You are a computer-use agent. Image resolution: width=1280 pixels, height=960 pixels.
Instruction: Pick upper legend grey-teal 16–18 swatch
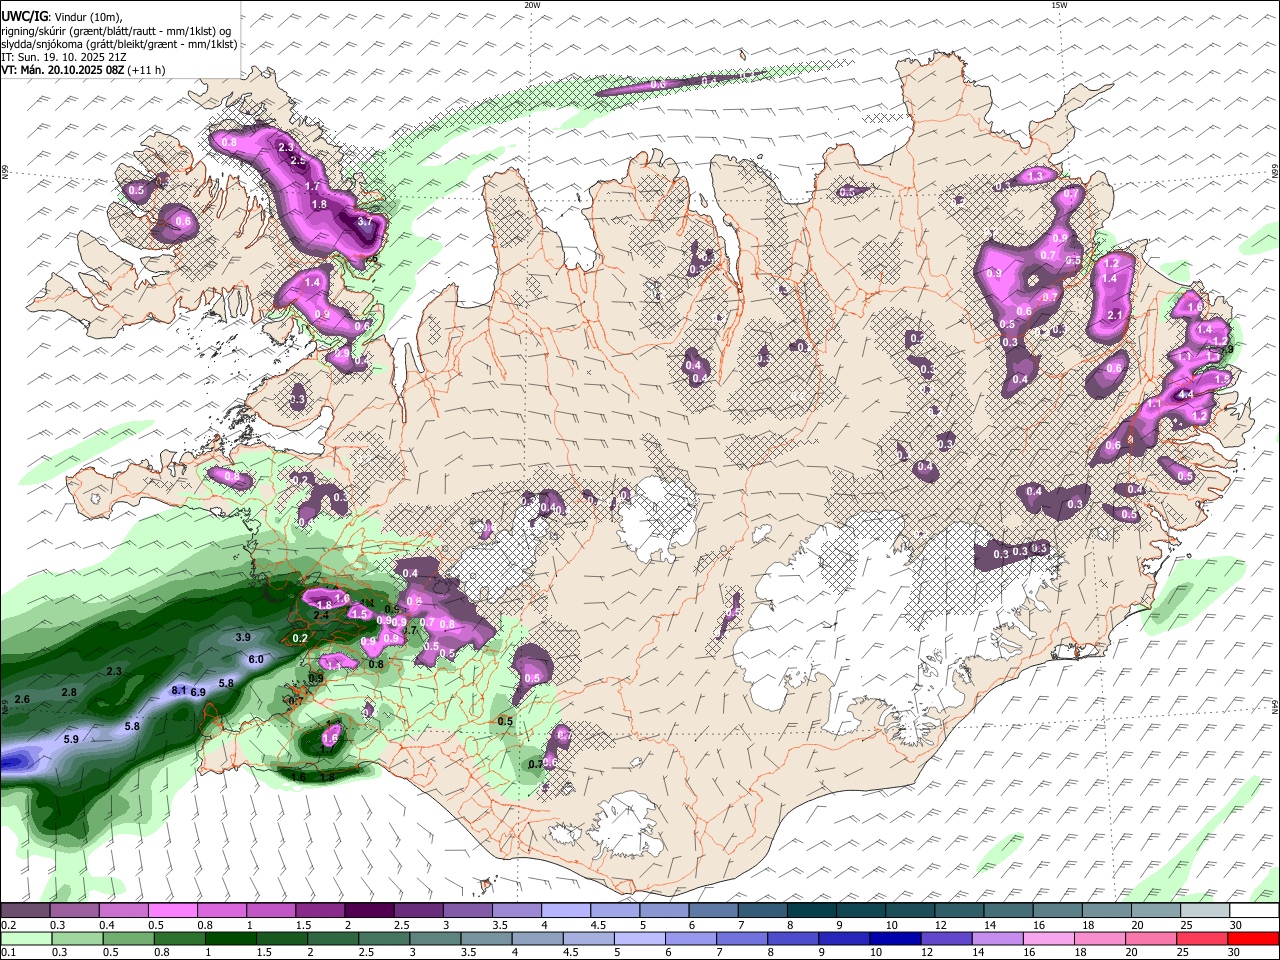click(1058, 911)
